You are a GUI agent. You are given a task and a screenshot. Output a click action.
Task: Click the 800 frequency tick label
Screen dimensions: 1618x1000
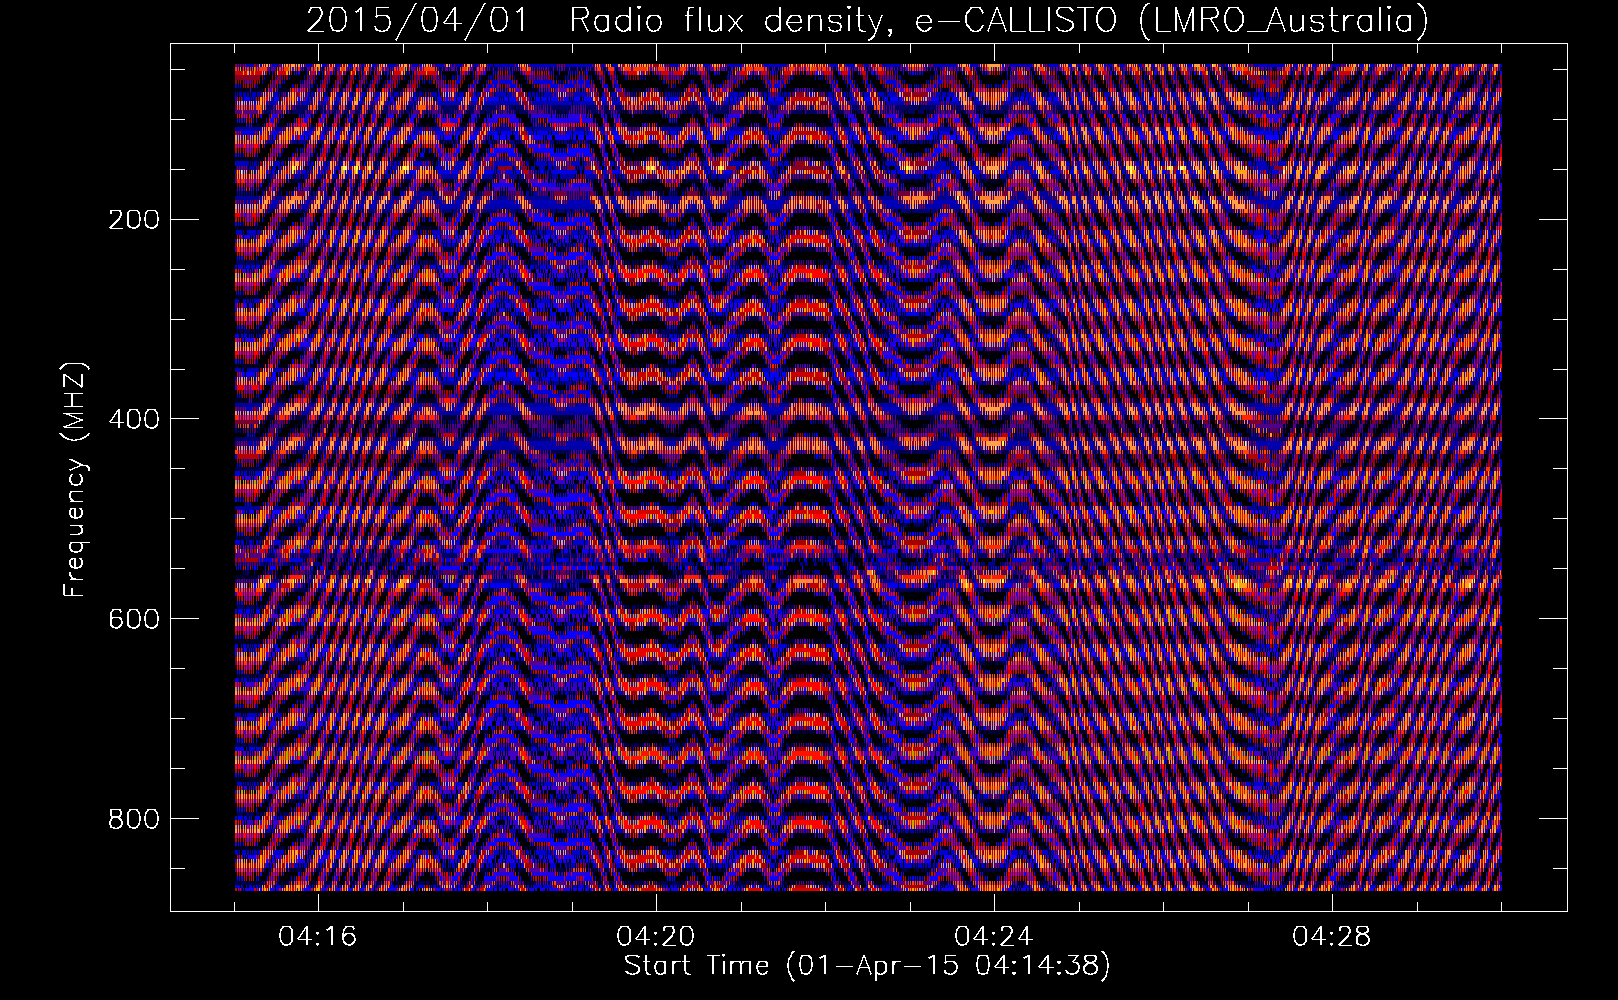tap(133, 818)
